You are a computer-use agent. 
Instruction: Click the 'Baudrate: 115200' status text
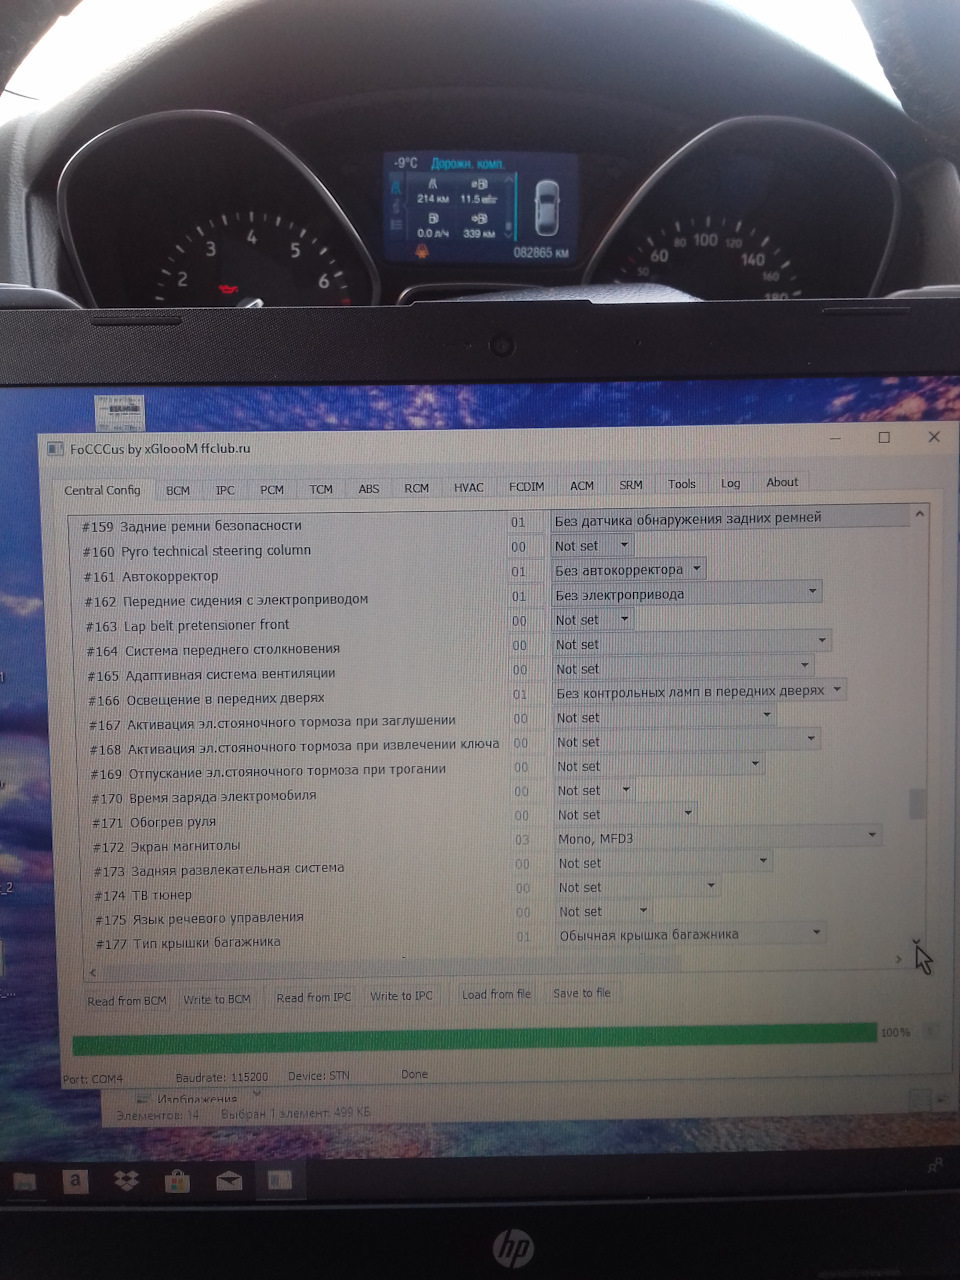coord(222,1077)
